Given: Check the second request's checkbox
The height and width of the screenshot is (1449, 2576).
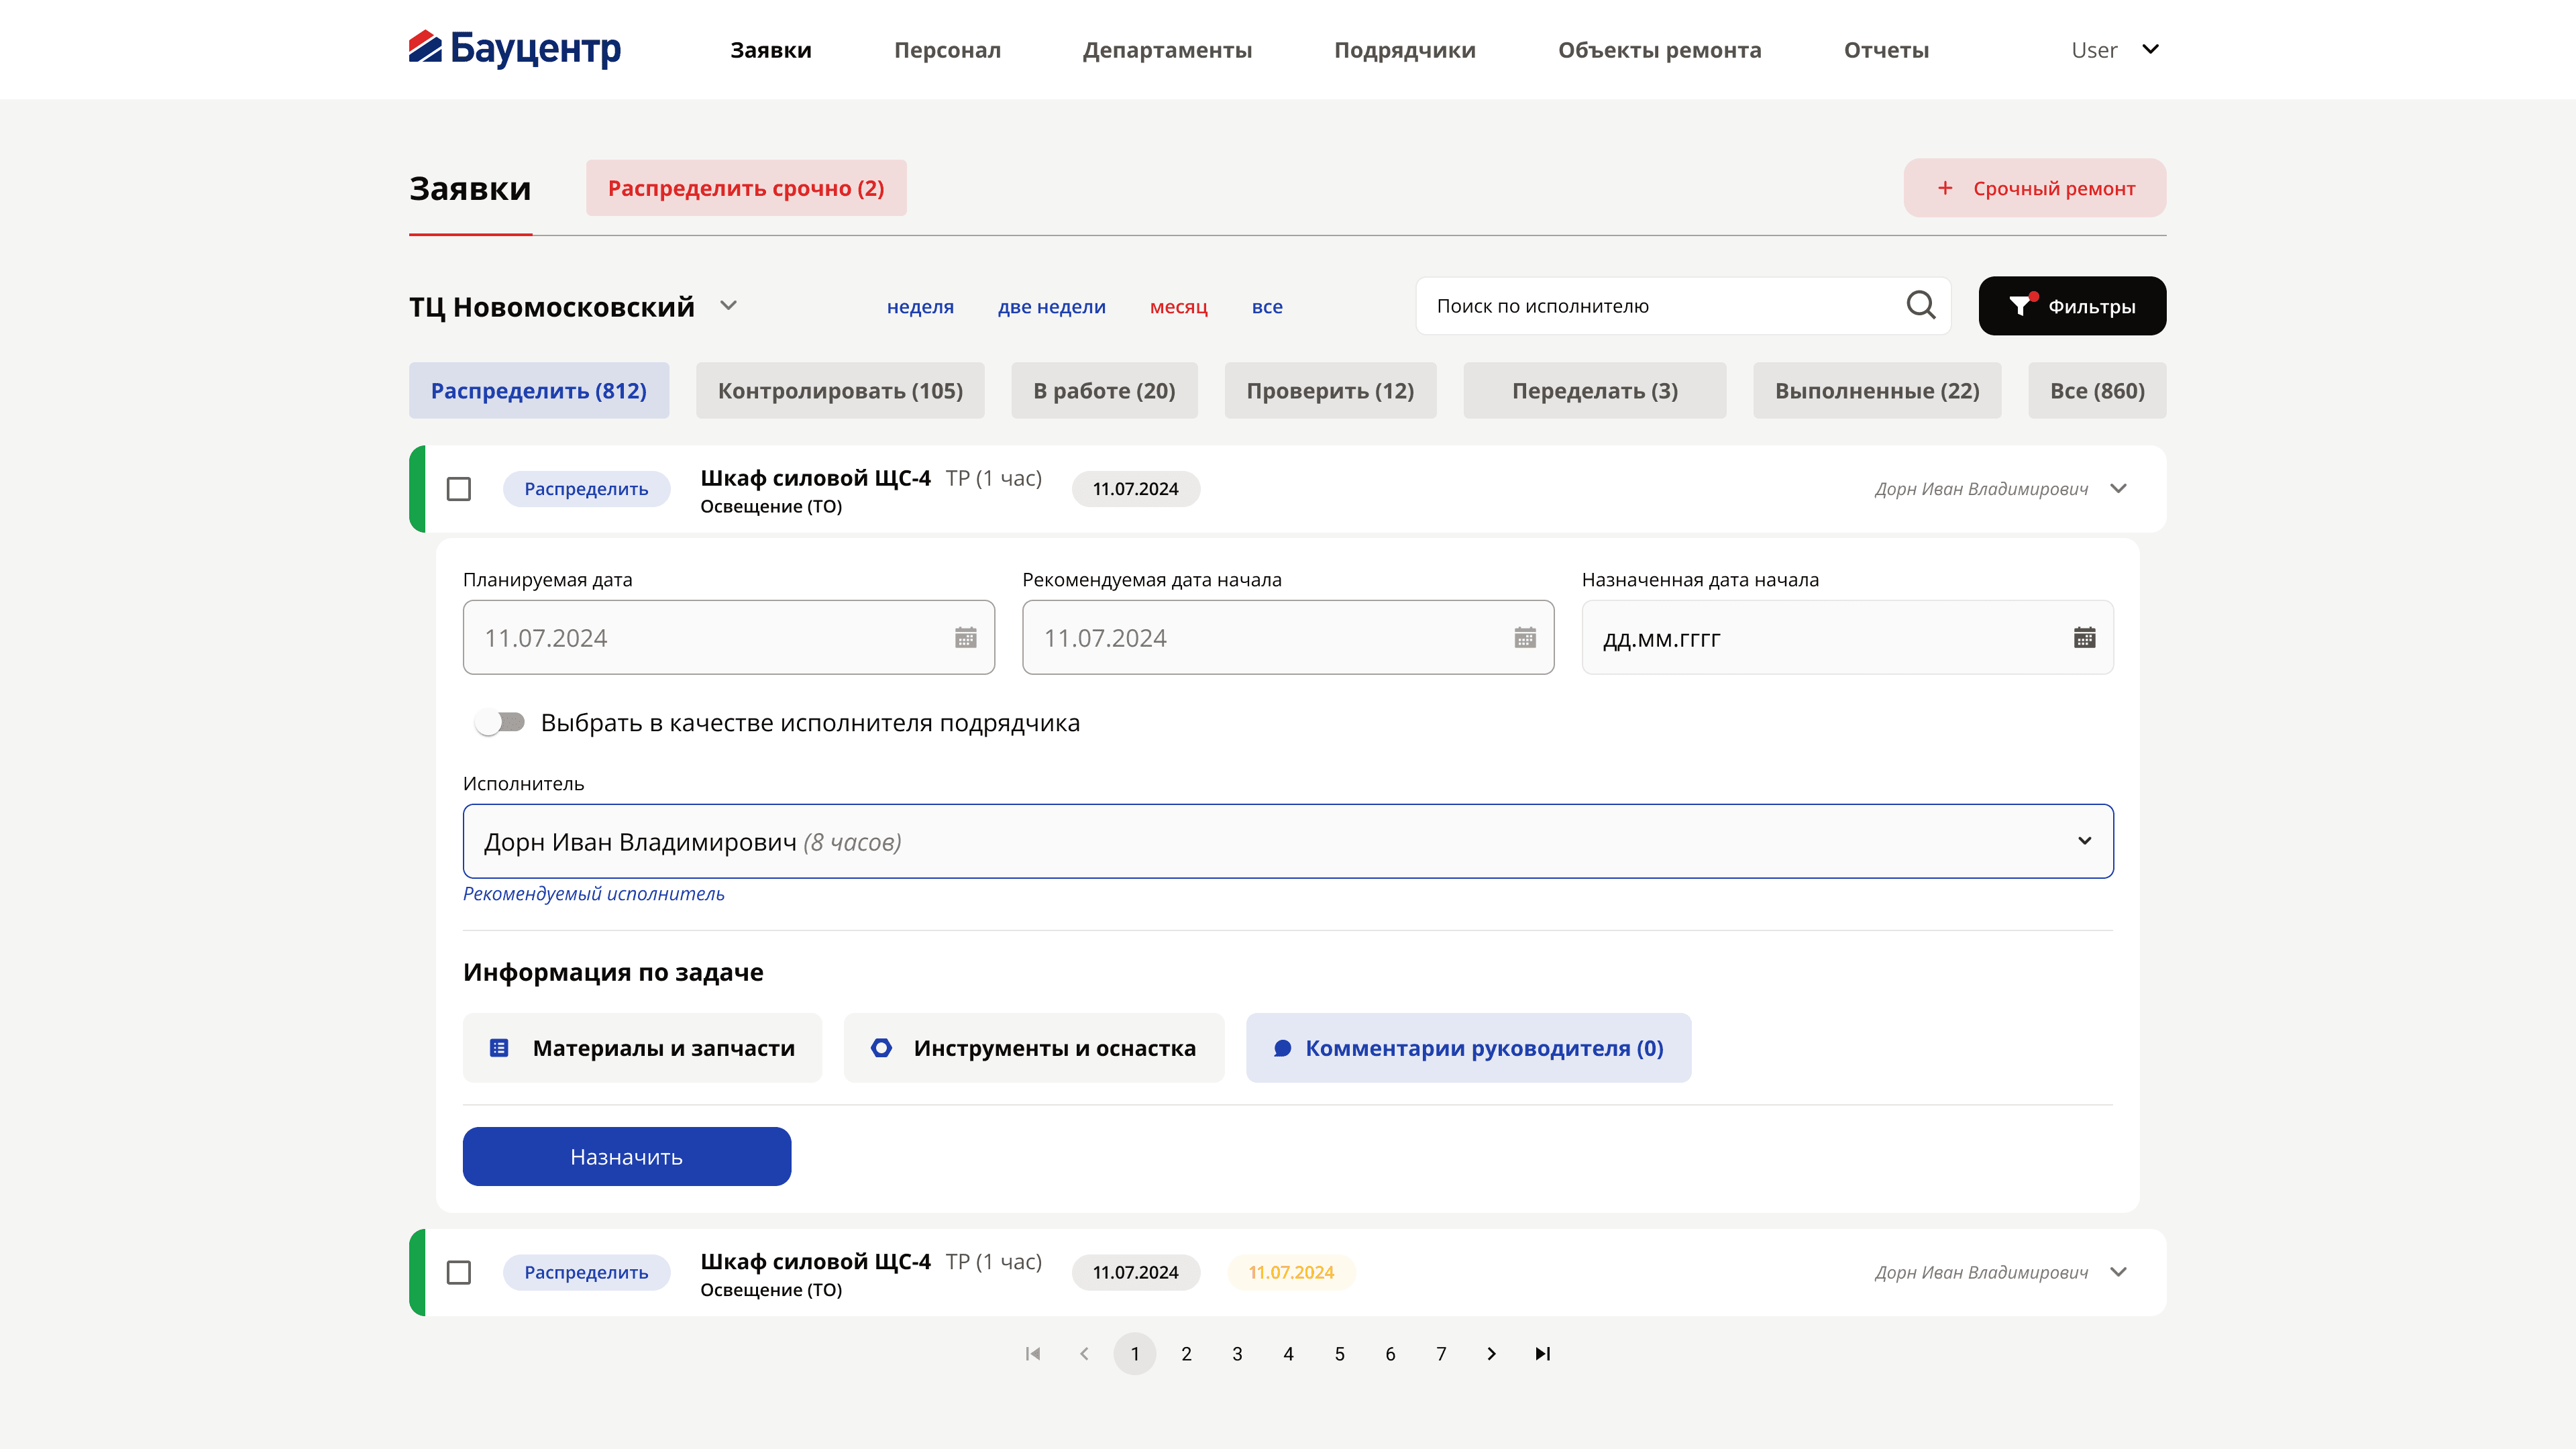Looking at the screenshot, I should [459, 1273].
